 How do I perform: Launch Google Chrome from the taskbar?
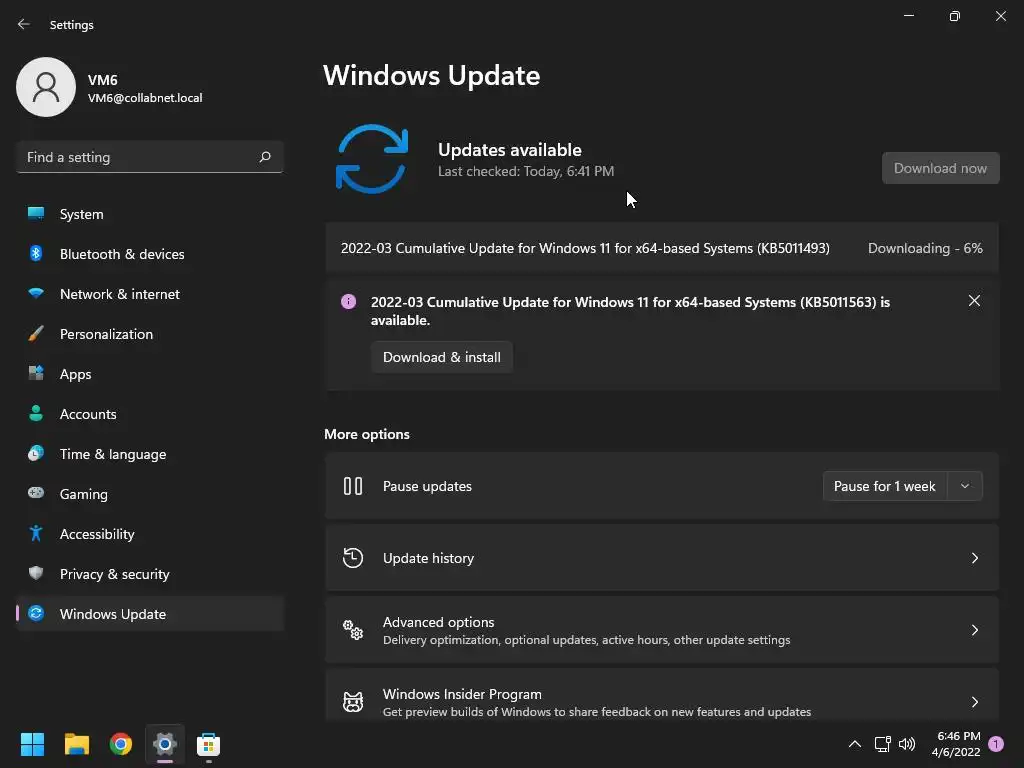tap(121, 744)
